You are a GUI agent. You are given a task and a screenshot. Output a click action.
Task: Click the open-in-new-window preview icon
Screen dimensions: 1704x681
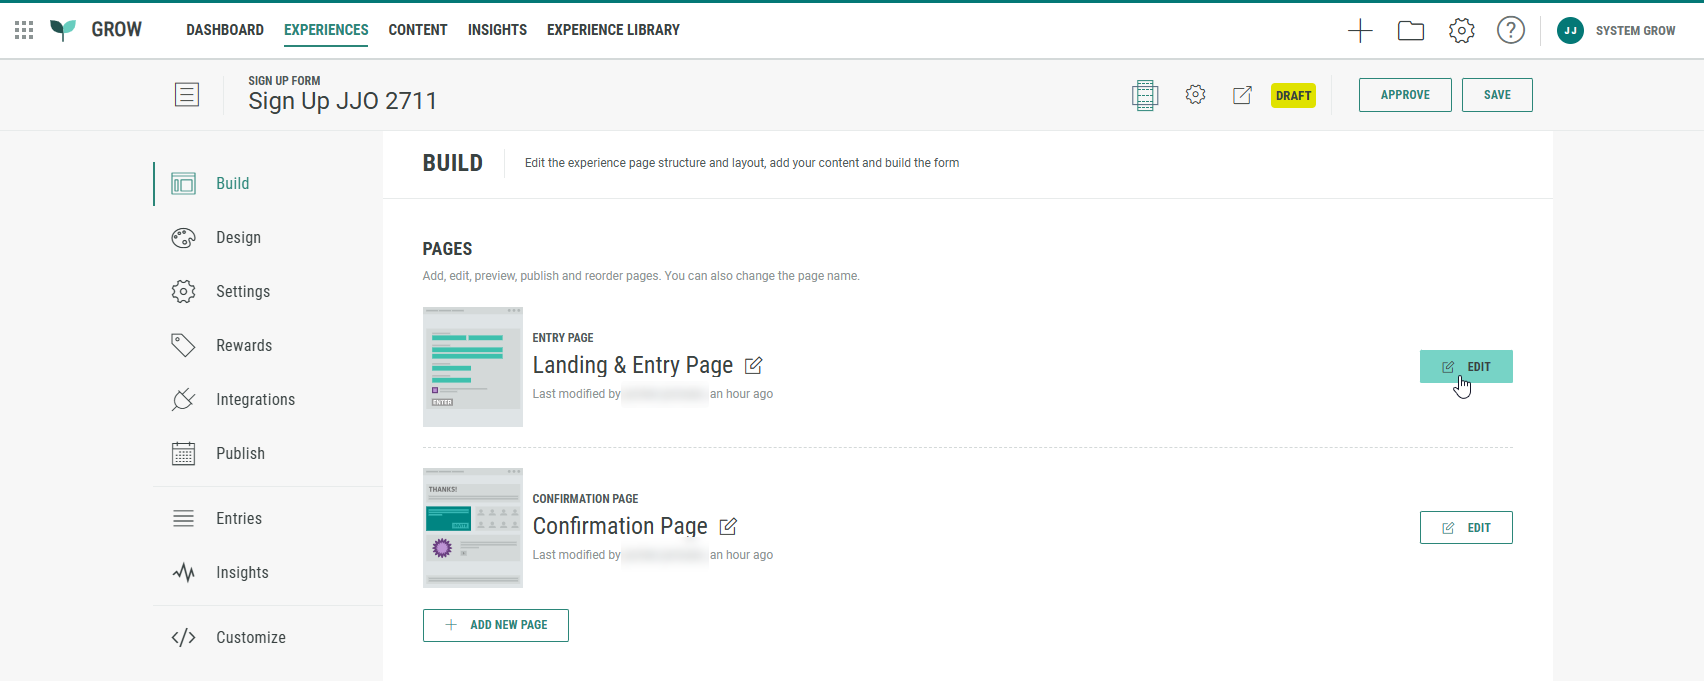coord(1242,95)
